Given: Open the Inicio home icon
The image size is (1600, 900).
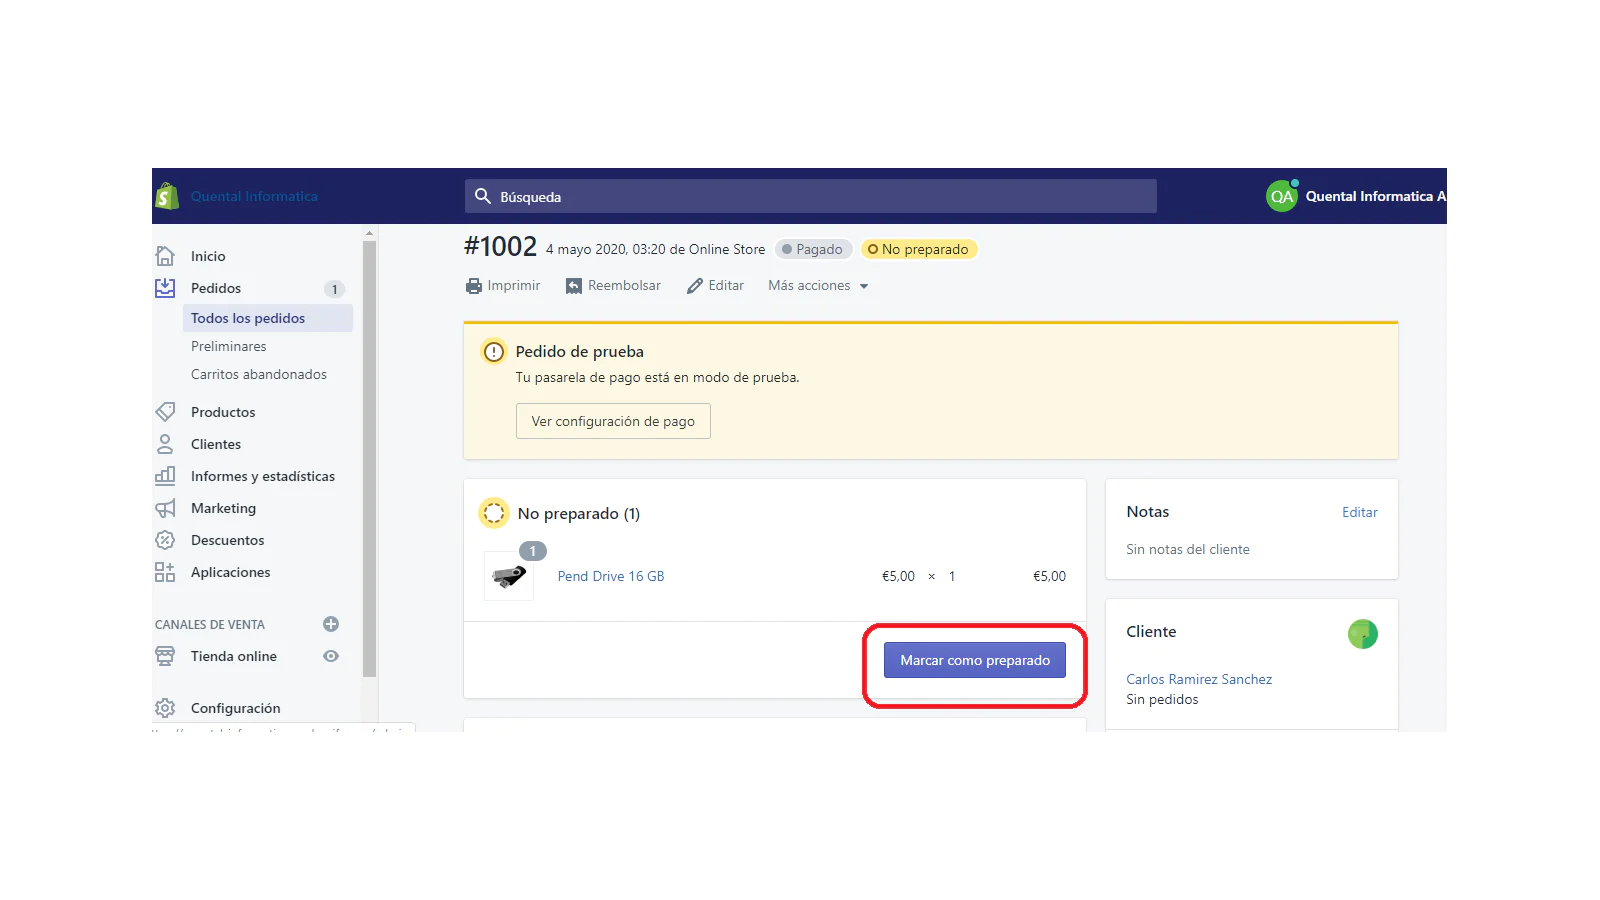Looking at the screenshot, I should (x=165, y=256).
